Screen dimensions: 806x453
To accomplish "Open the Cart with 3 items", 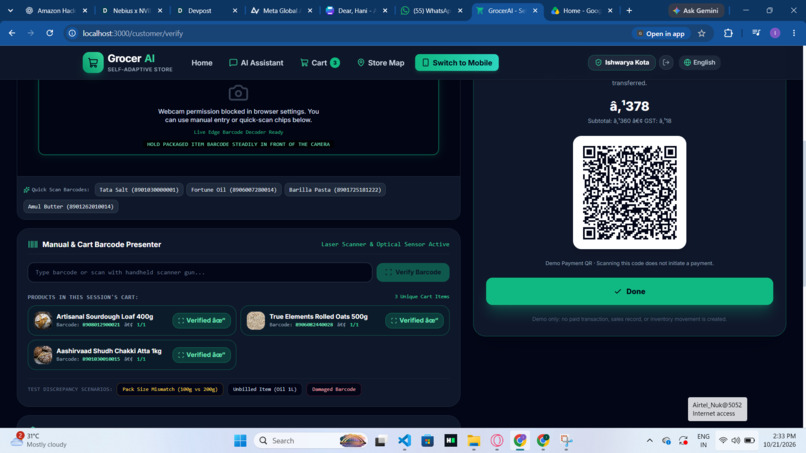I will (x=319, y=63).
